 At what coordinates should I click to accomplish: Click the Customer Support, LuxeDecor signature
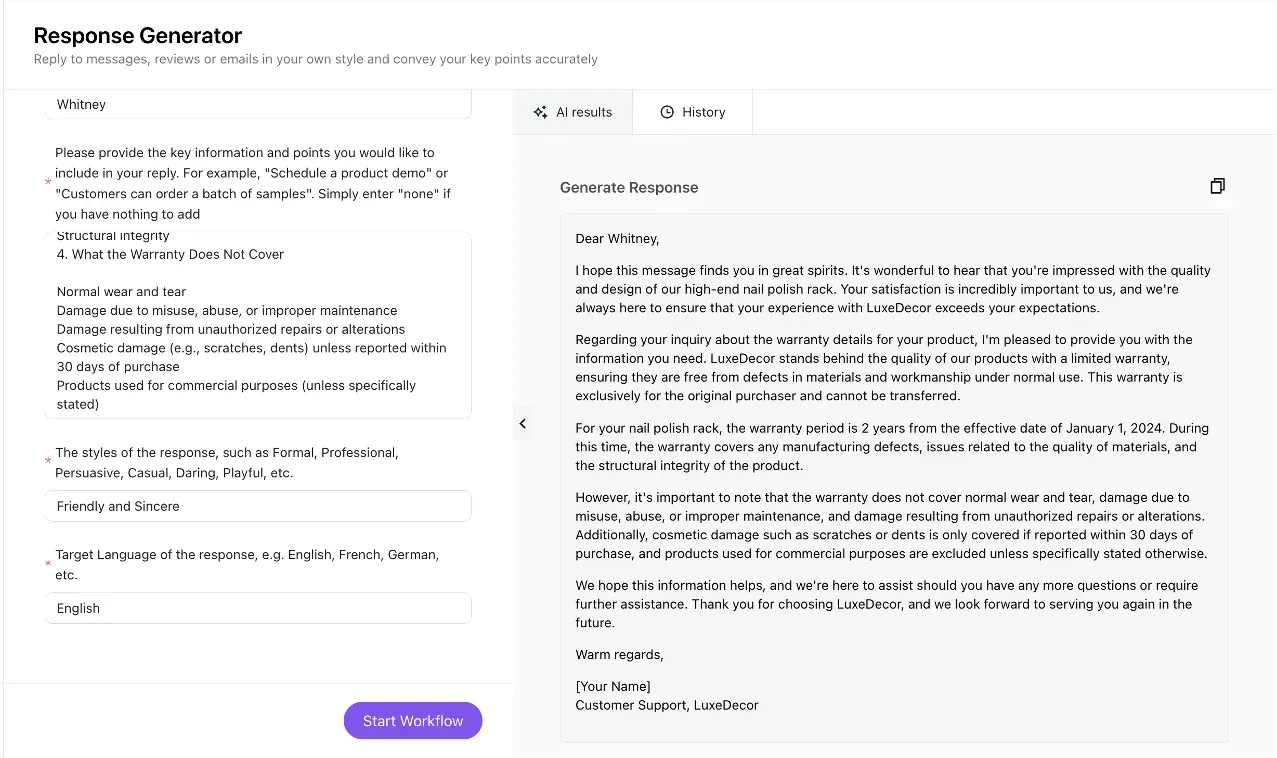coord(667,705)
